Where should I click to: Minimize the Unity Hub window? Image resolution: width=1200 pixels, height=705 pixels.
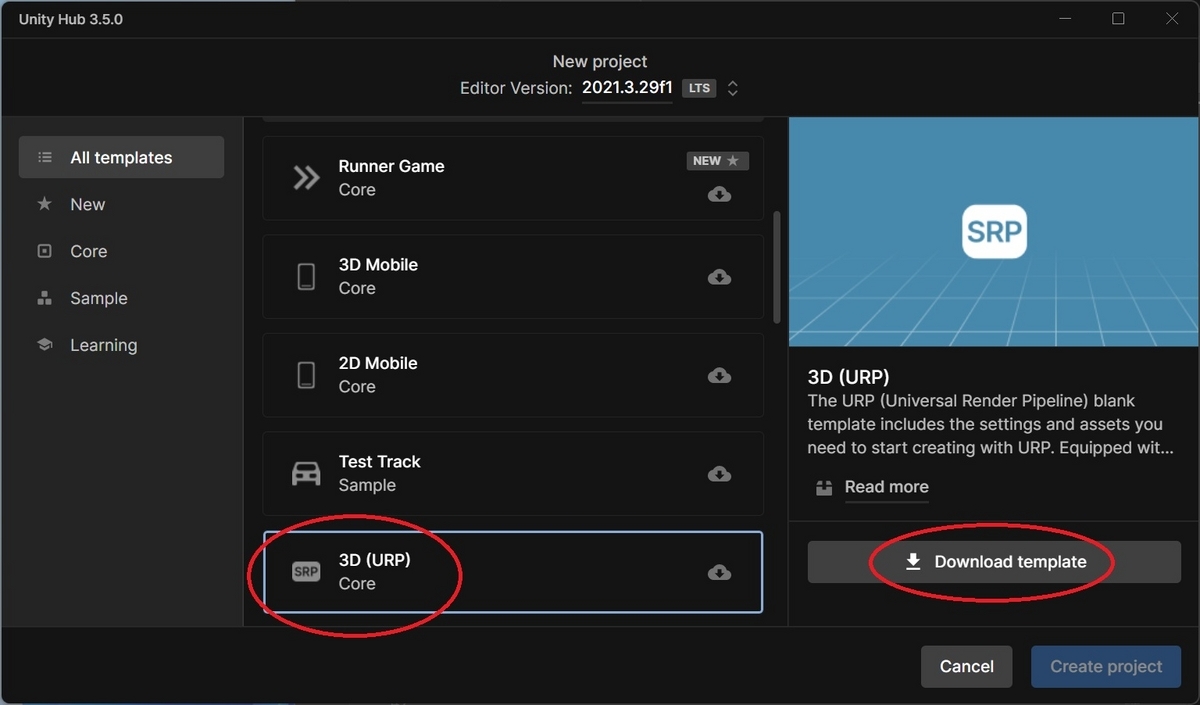tap(1063, 19)
